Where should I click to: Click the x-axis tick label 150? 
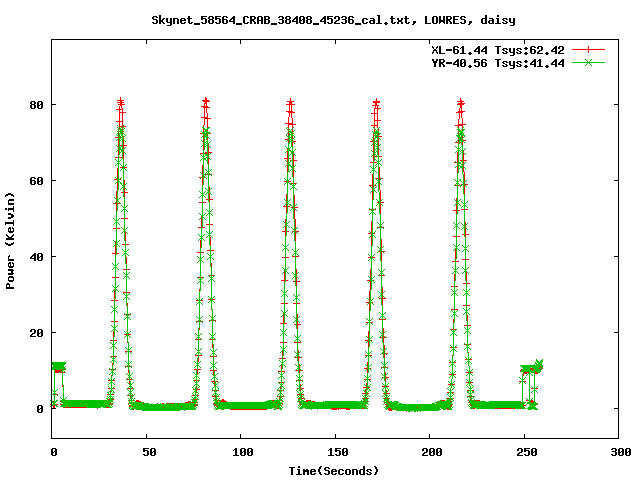point(335,452)
